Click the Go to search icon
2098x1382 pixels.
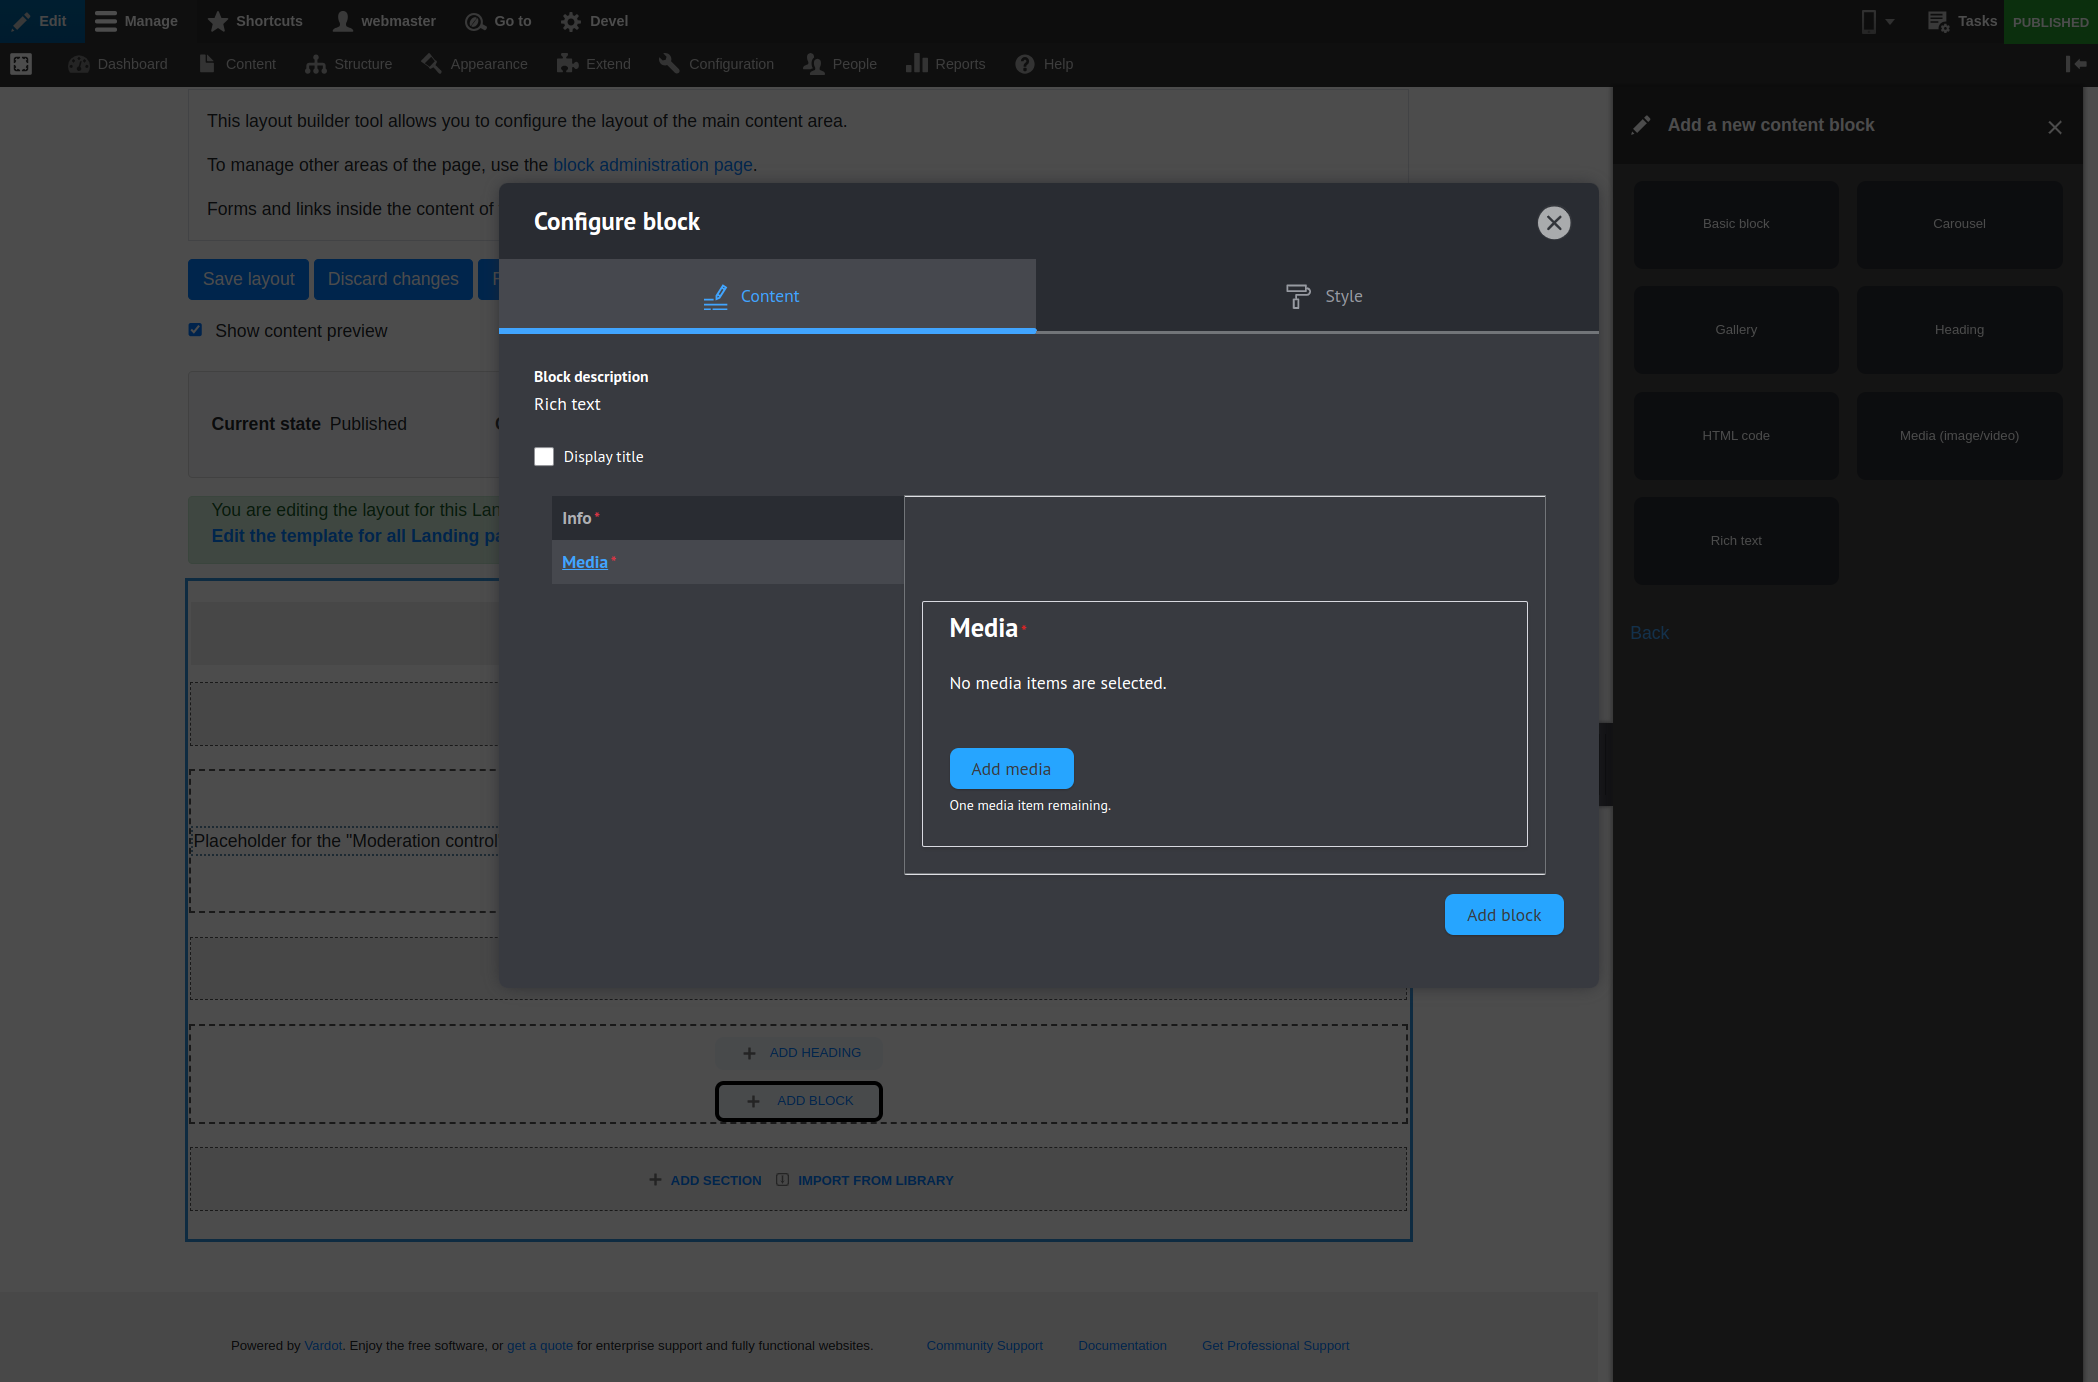point(475,21)
